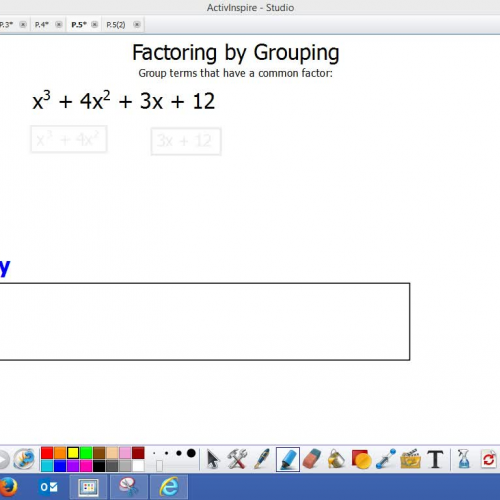
Task: Close the P.5* tab
Action: pos(95,25)
